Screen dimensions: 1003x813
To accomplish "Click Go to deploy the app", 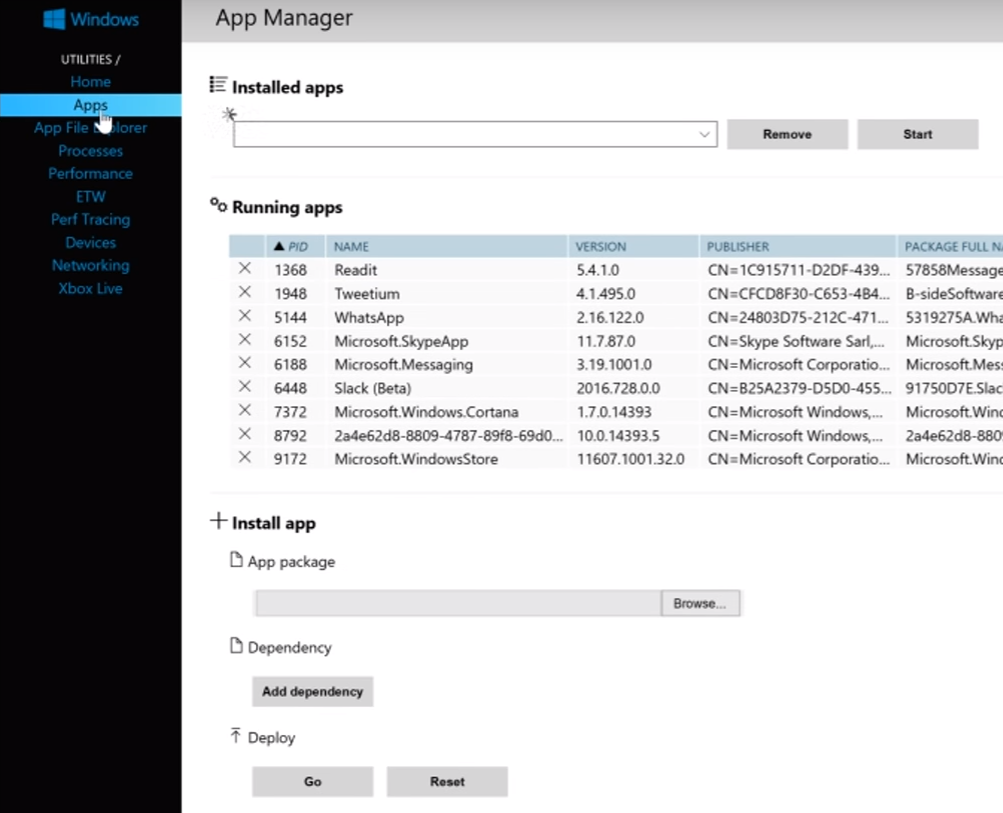I will [312, 782].
